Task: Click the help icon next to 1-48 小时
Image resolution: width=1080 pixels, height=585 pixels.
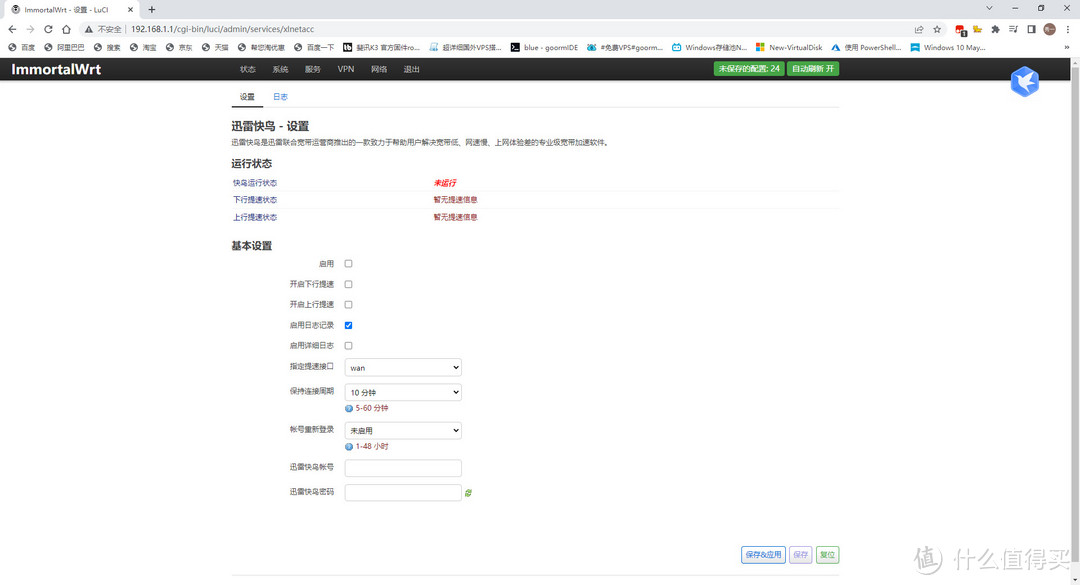Action: (349, 446)
